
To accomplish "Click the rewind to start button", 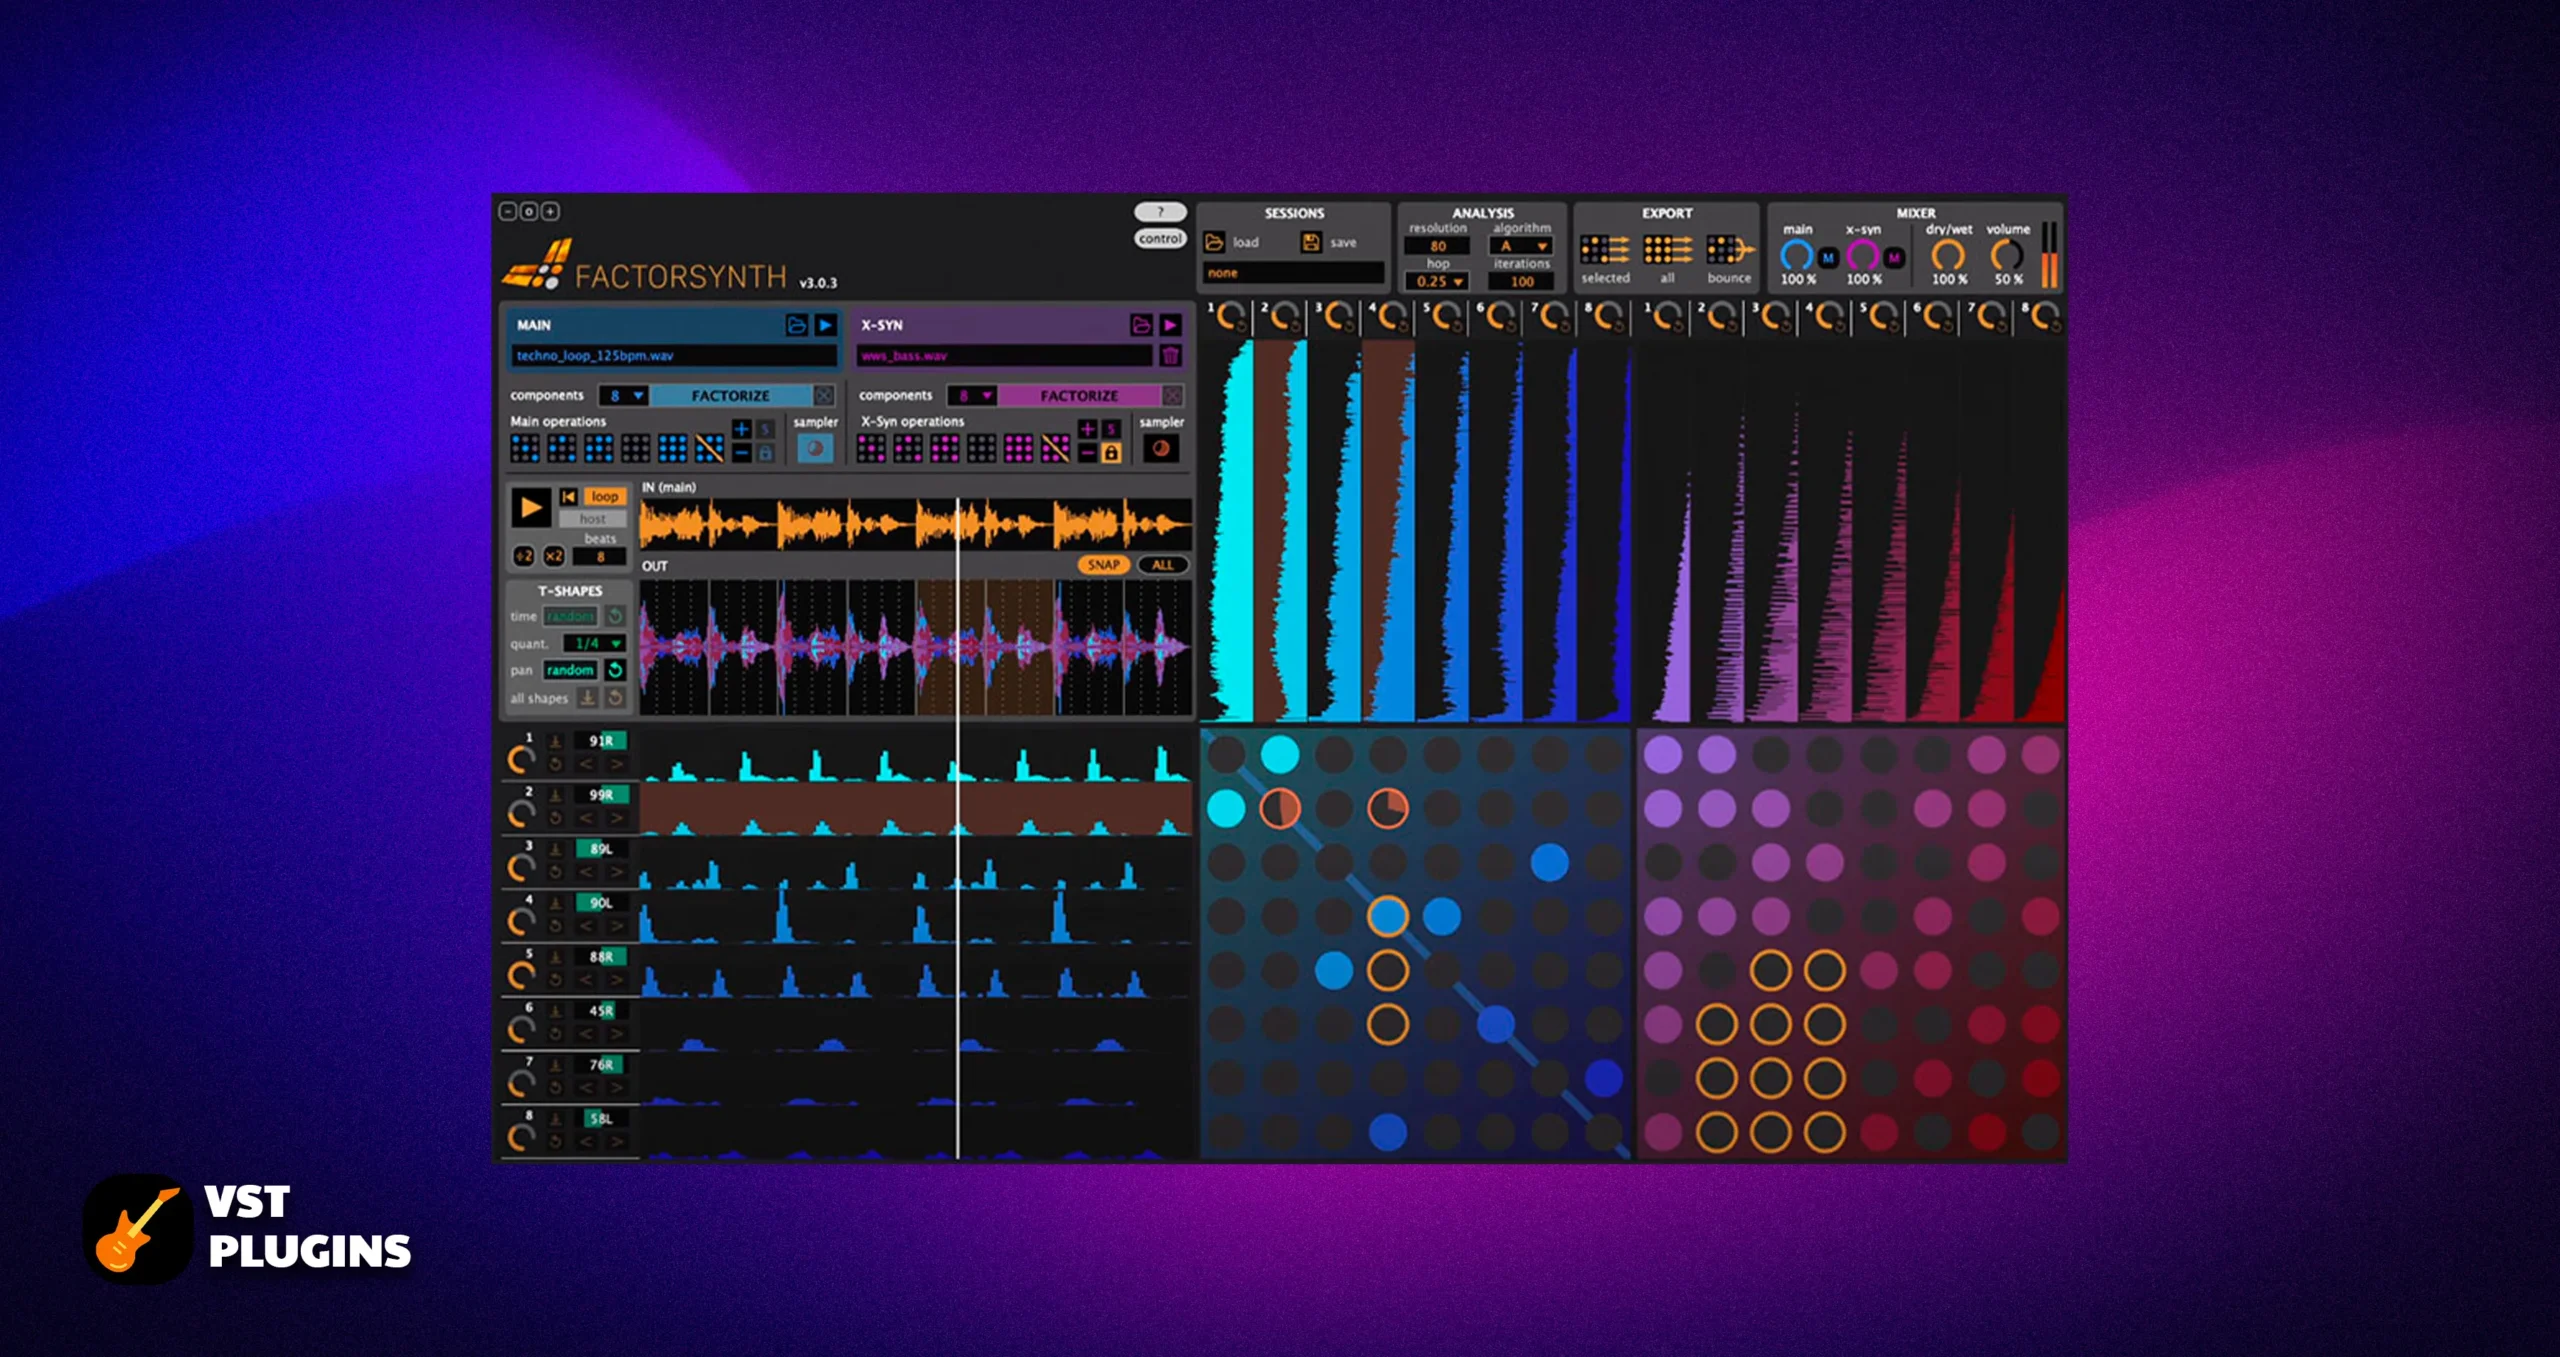I will [568, 497].
